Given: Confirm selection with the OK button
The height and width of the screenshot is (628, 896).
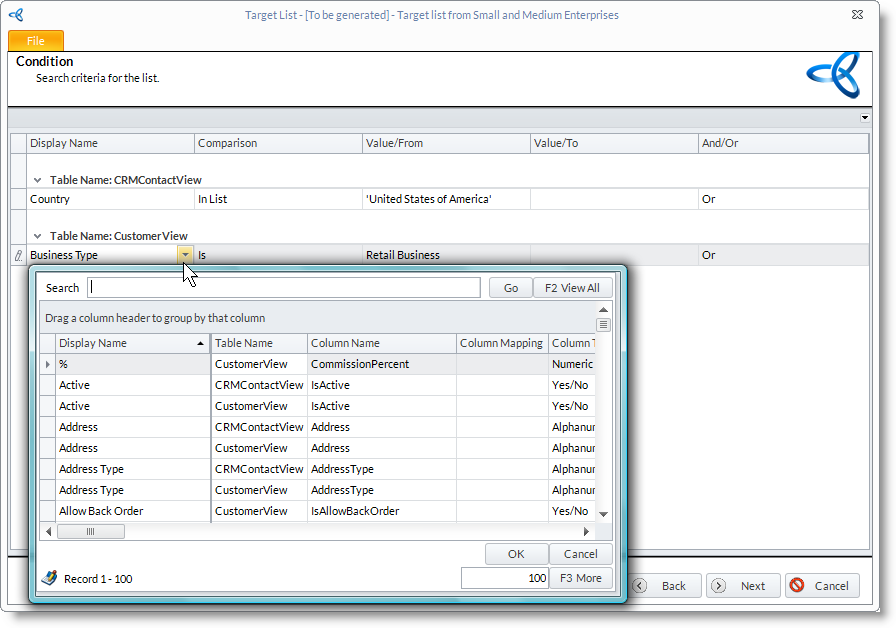Looking at the screenshot, I should point(516,554).
